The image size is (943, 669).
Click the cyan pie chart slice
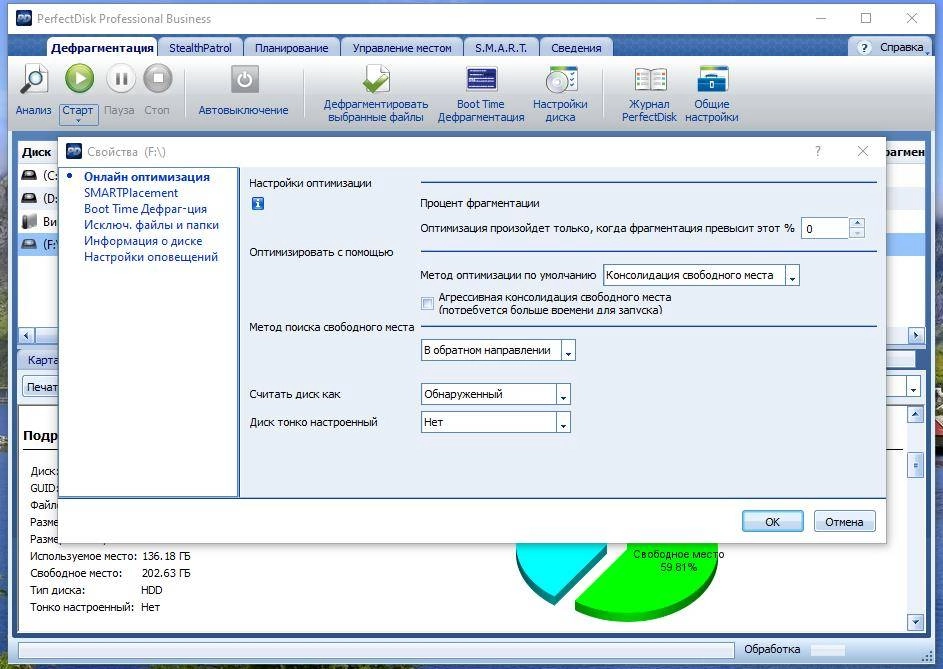(556, 569)
